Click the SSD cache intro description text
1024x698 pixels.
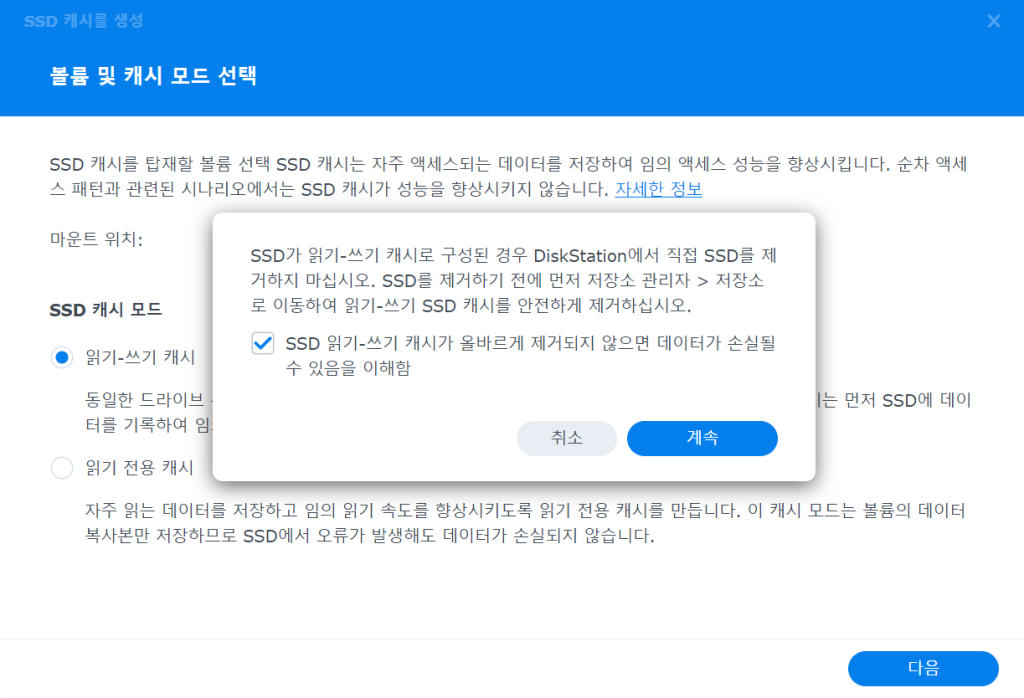400,164
